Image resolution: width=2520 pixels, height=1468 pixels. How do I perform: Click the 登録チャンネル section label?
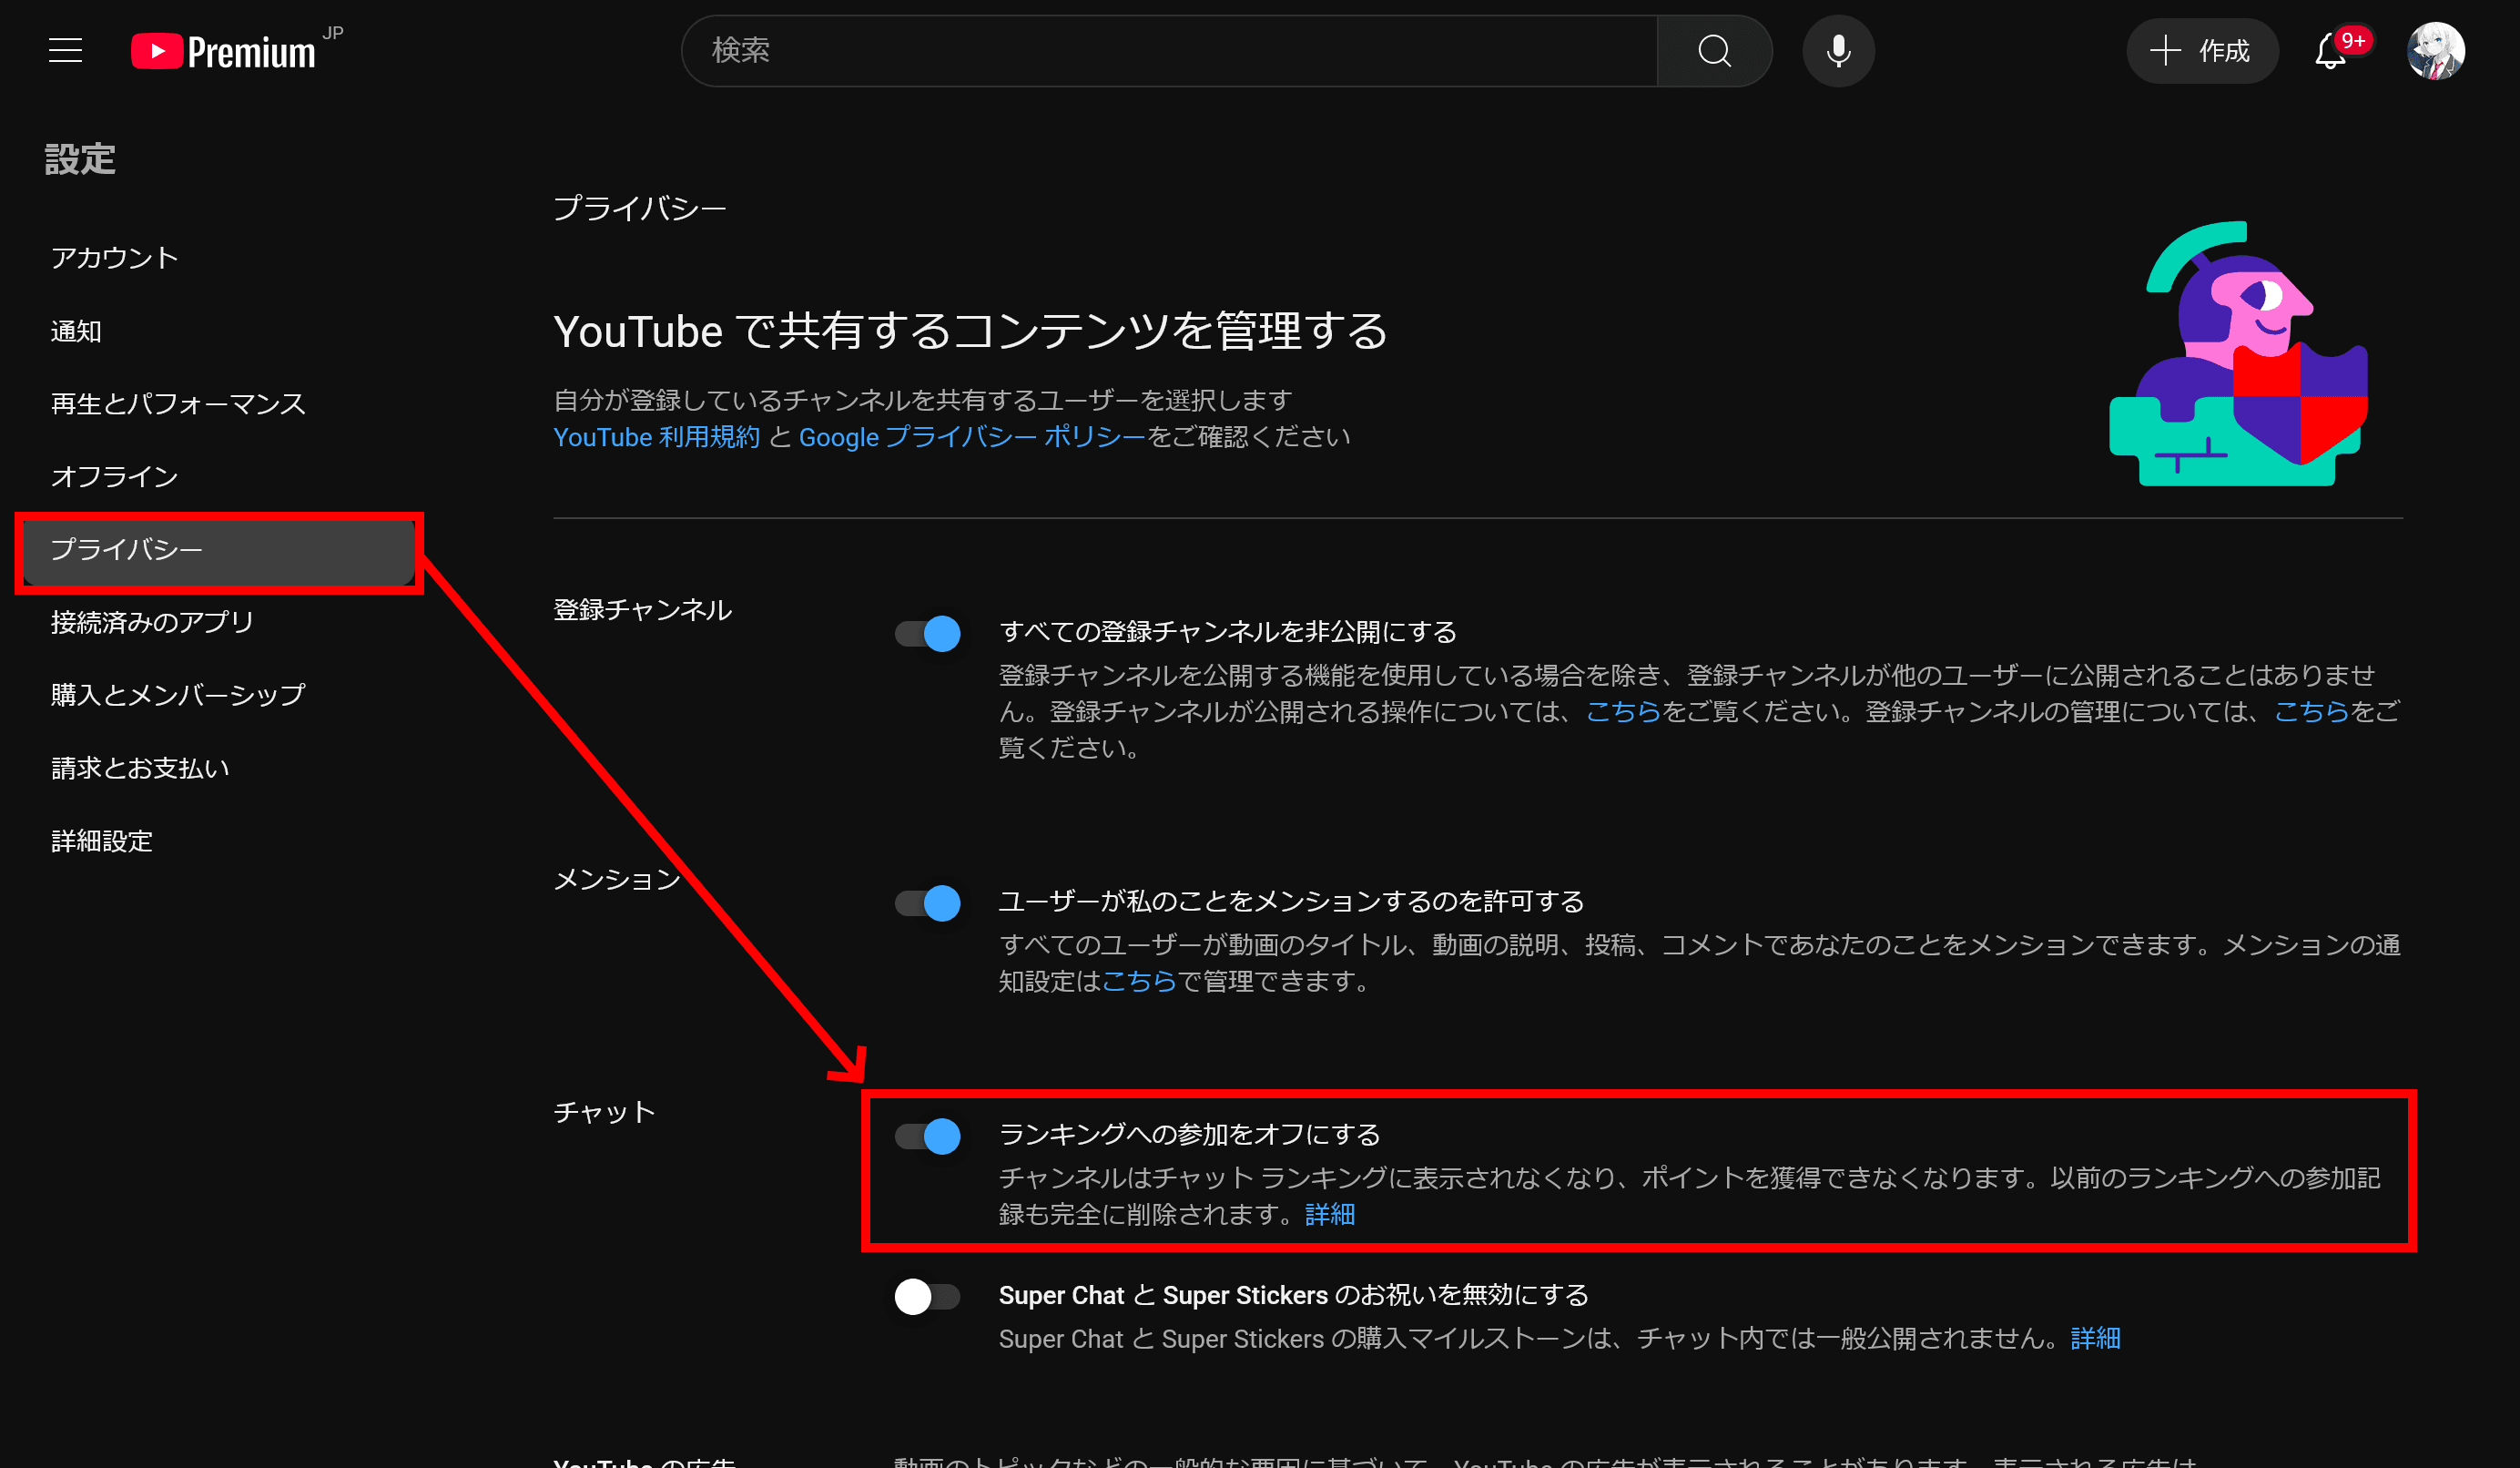(643, 610)
